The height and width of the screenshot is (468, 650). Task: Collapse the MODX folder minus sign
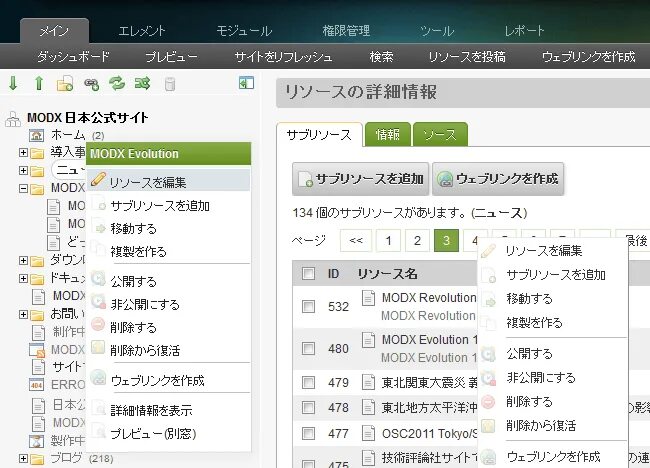pyautogui.click(x=24, y=189)
